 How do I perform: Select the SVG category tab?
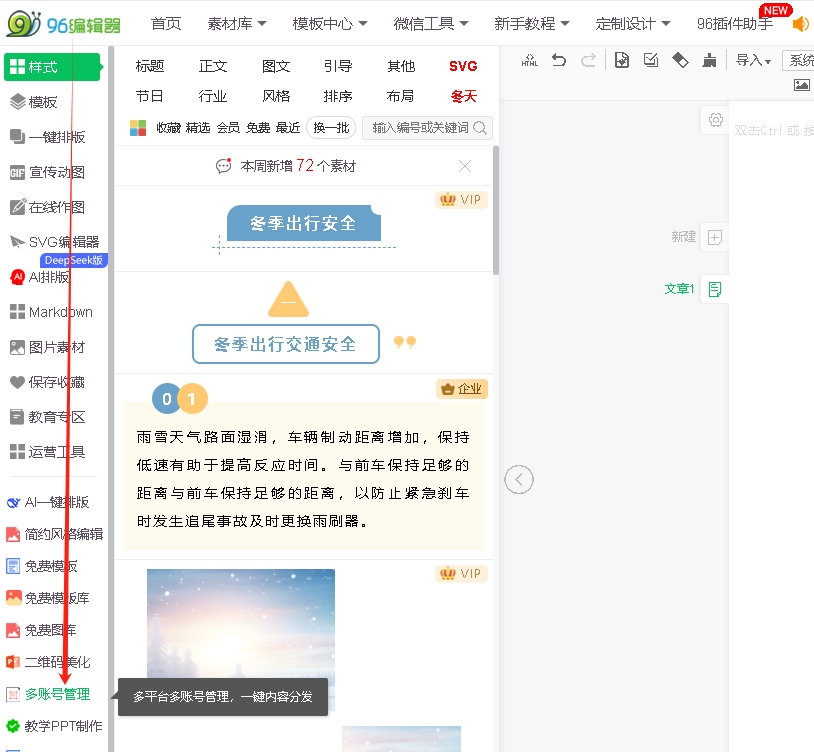coord(463,66)
